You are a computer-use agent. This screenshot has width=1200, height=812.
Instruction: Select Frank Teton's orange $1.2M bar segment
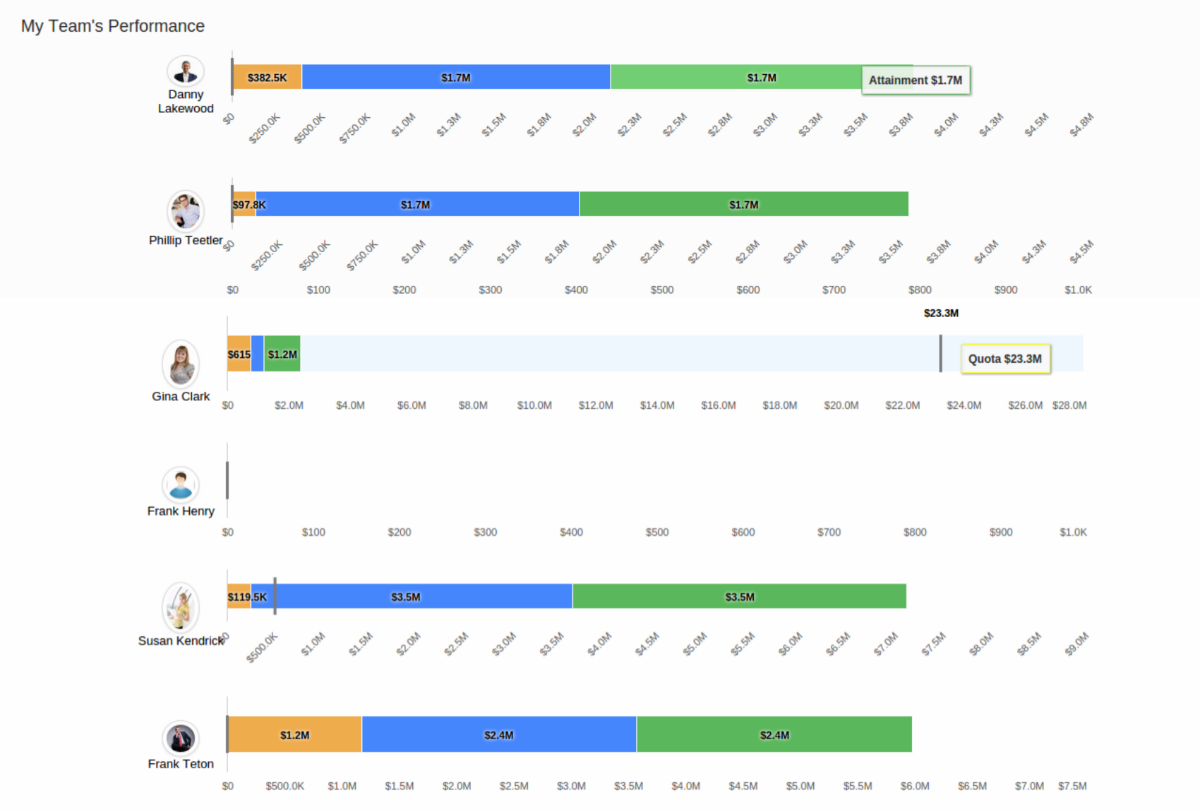pos(295,735)
